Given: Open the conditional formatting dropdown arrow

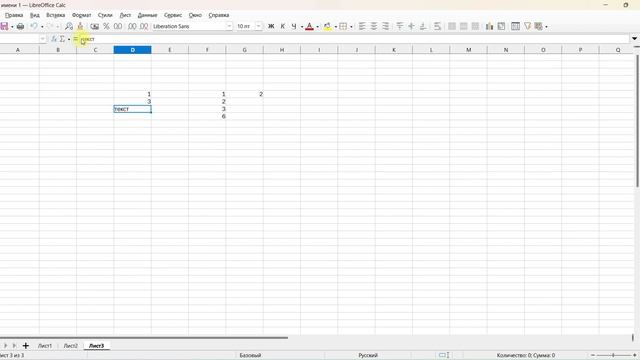Looking at the screenshot, I should [546, 27].
